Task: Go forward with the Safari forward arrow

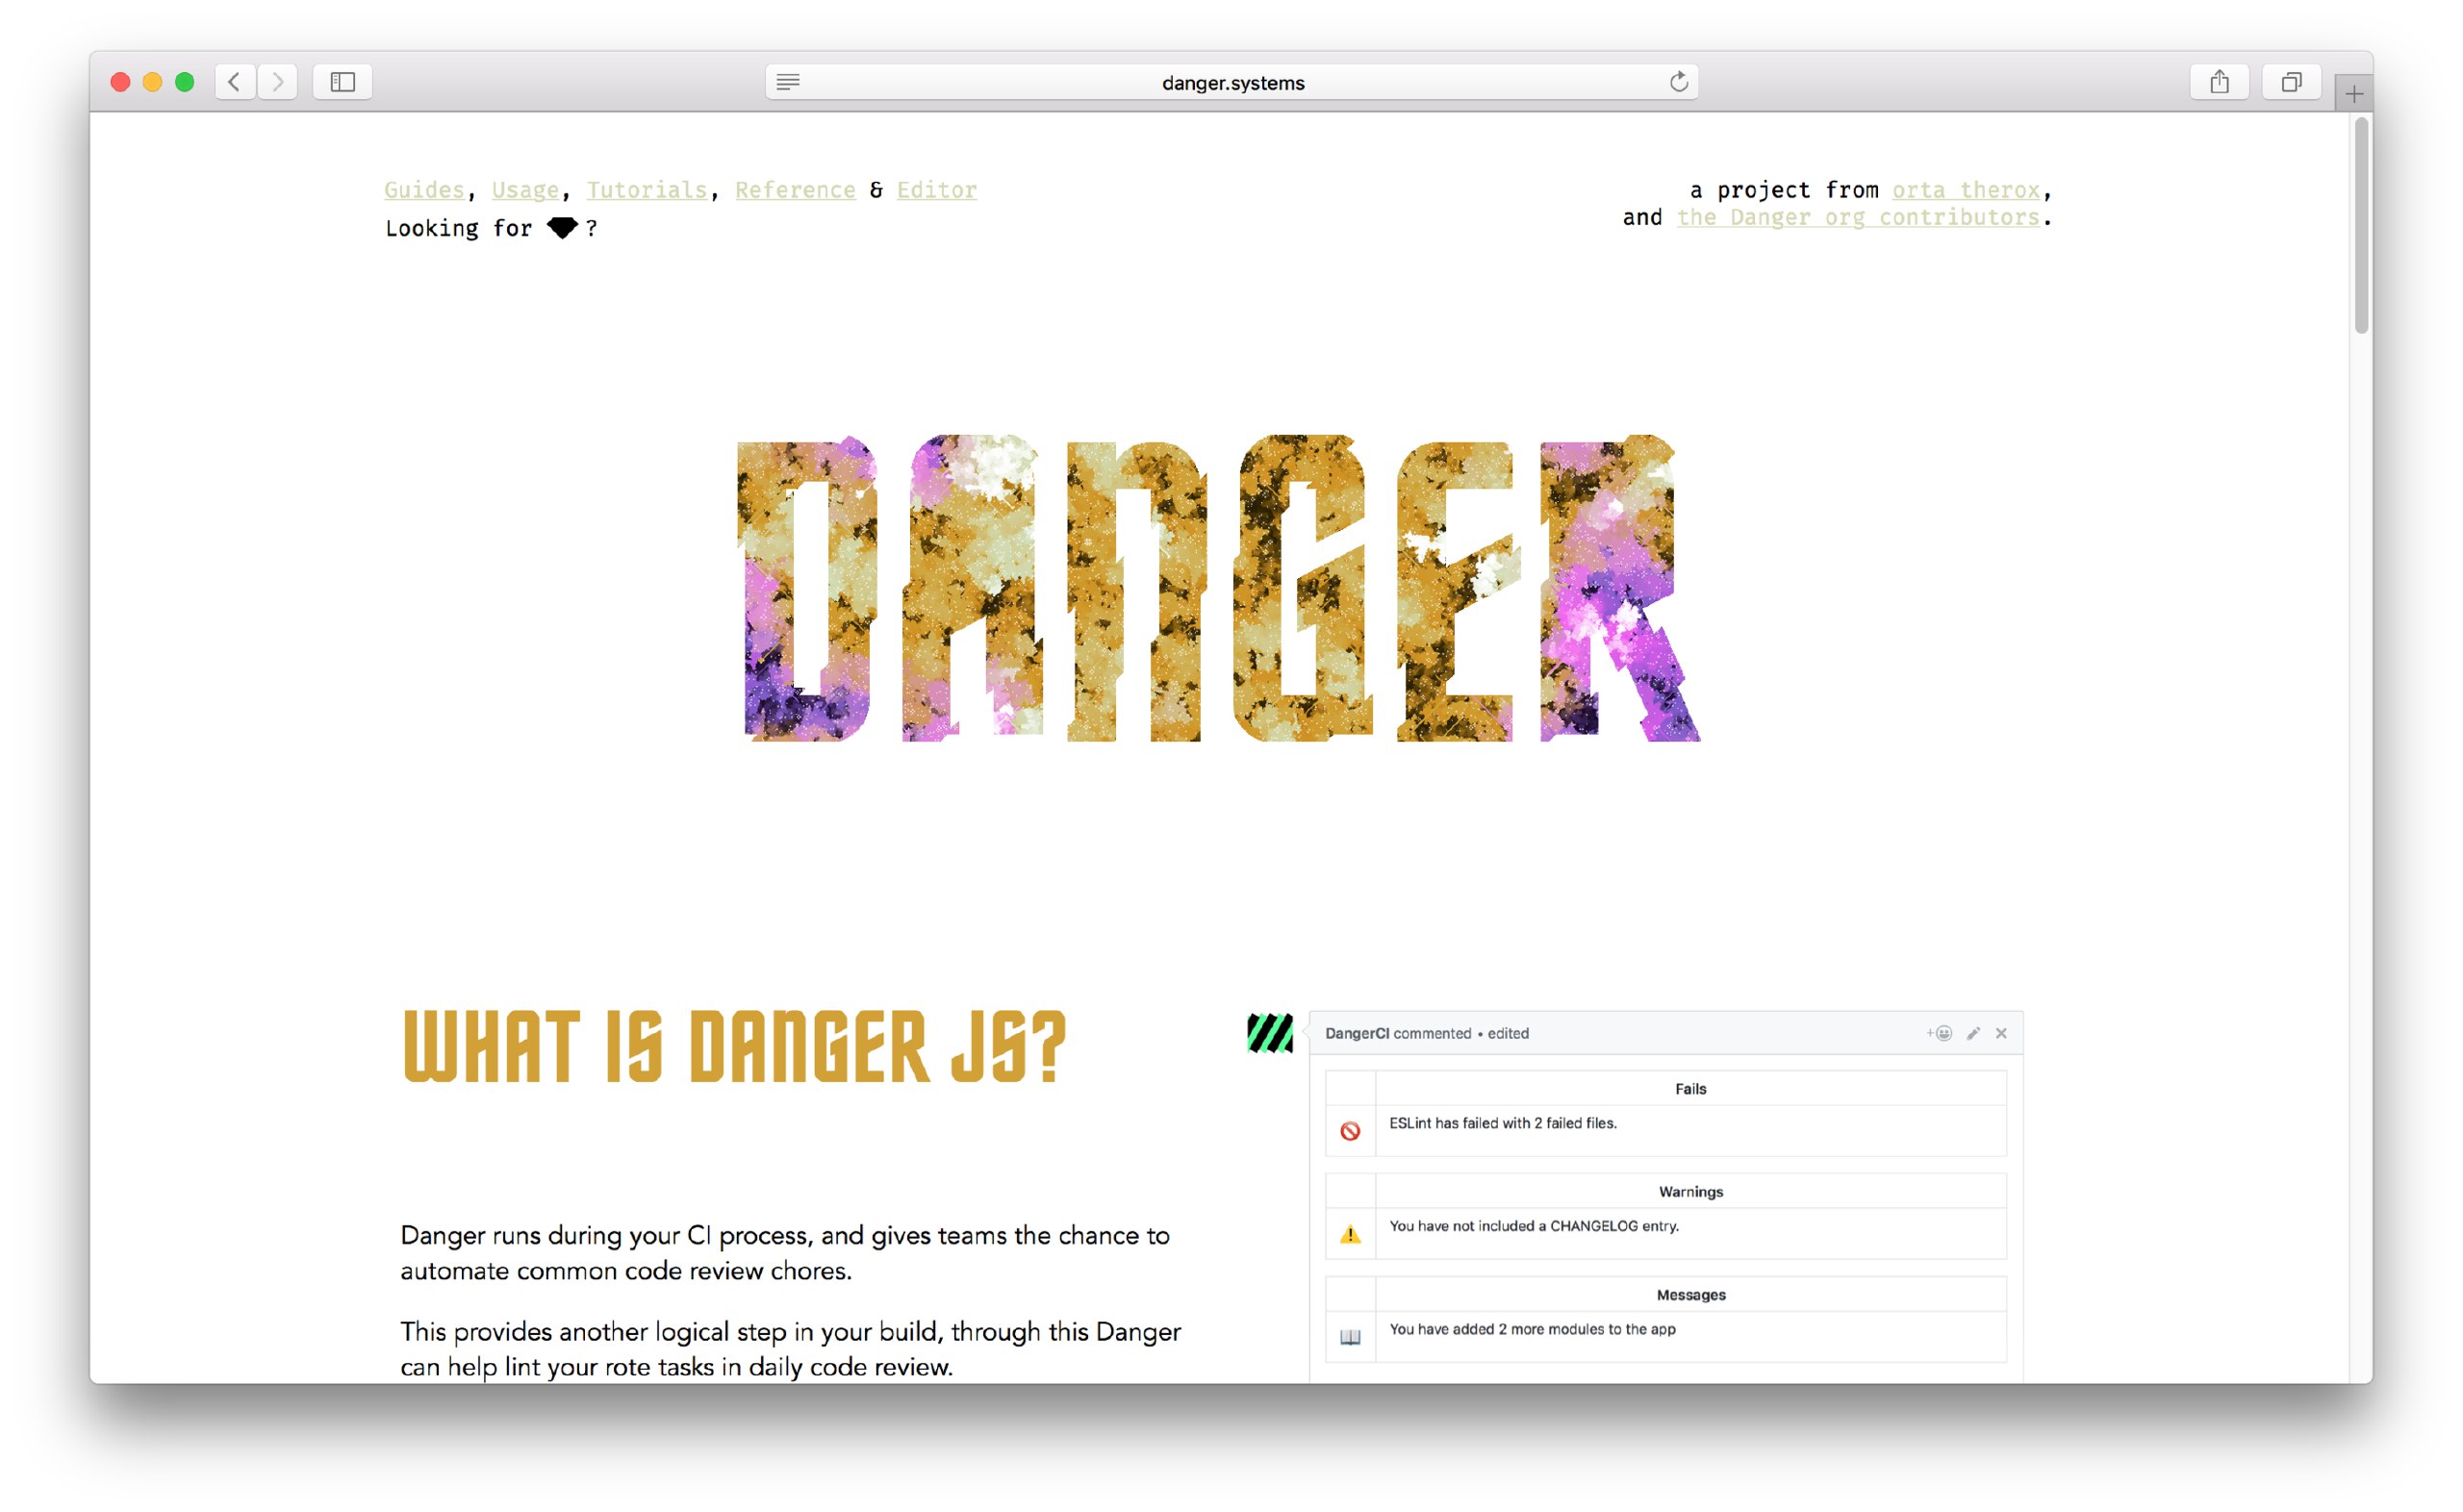Action: coord(278,82)
